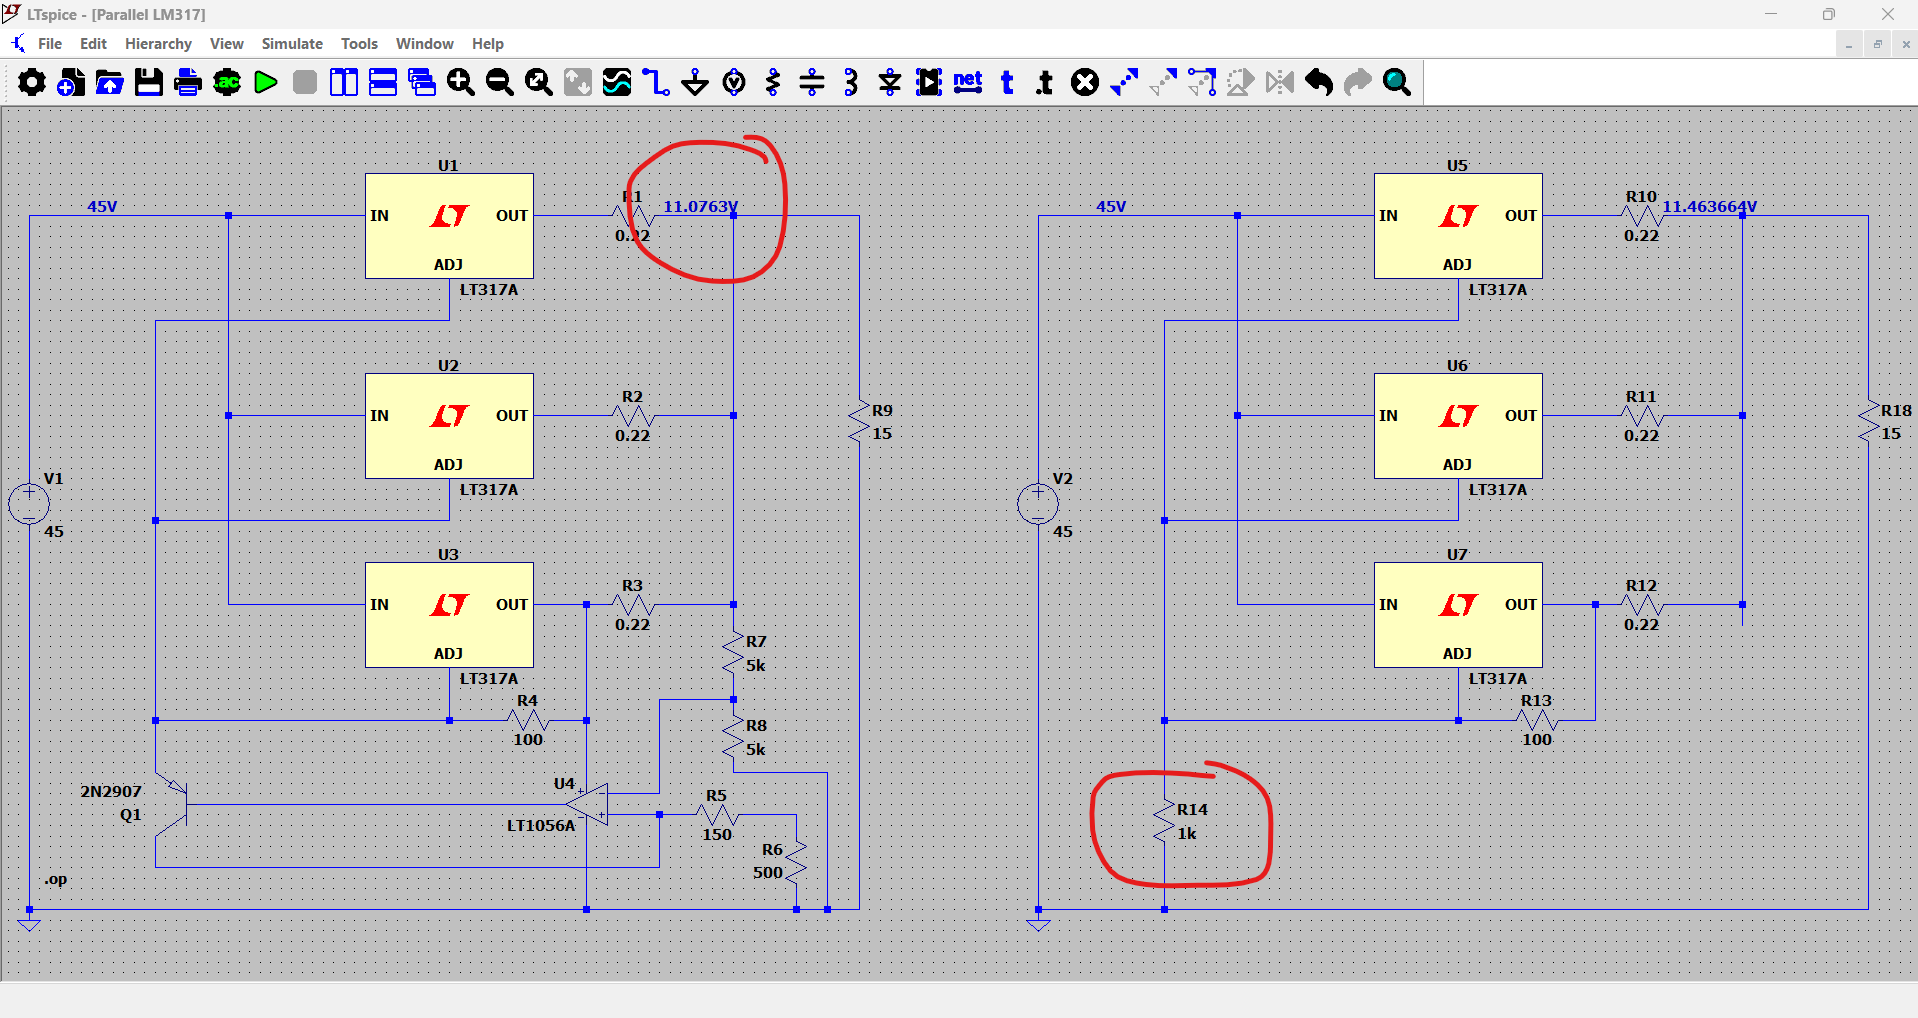The height and width of the screenshot is (1018, 1918).
Task: Click the grayed autorange icon
Action: [x=578, y=82]
